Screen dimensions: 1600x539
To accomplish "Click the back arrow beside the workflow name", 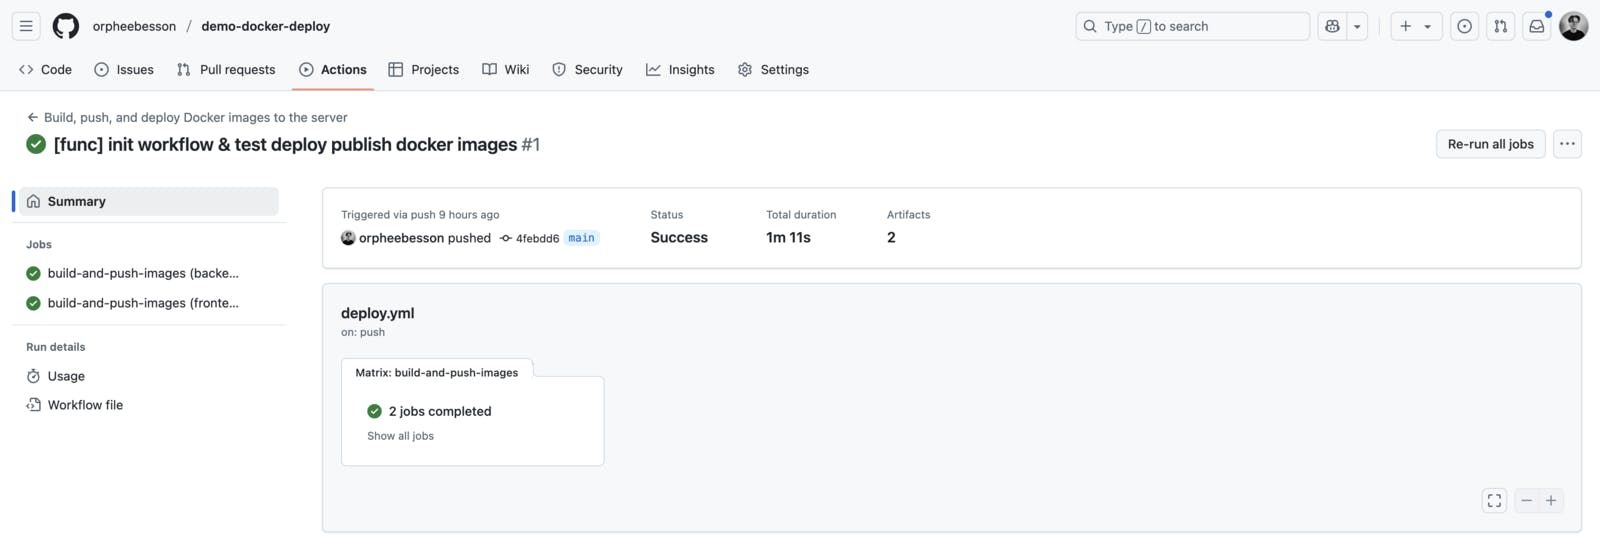I will (32, 117).
